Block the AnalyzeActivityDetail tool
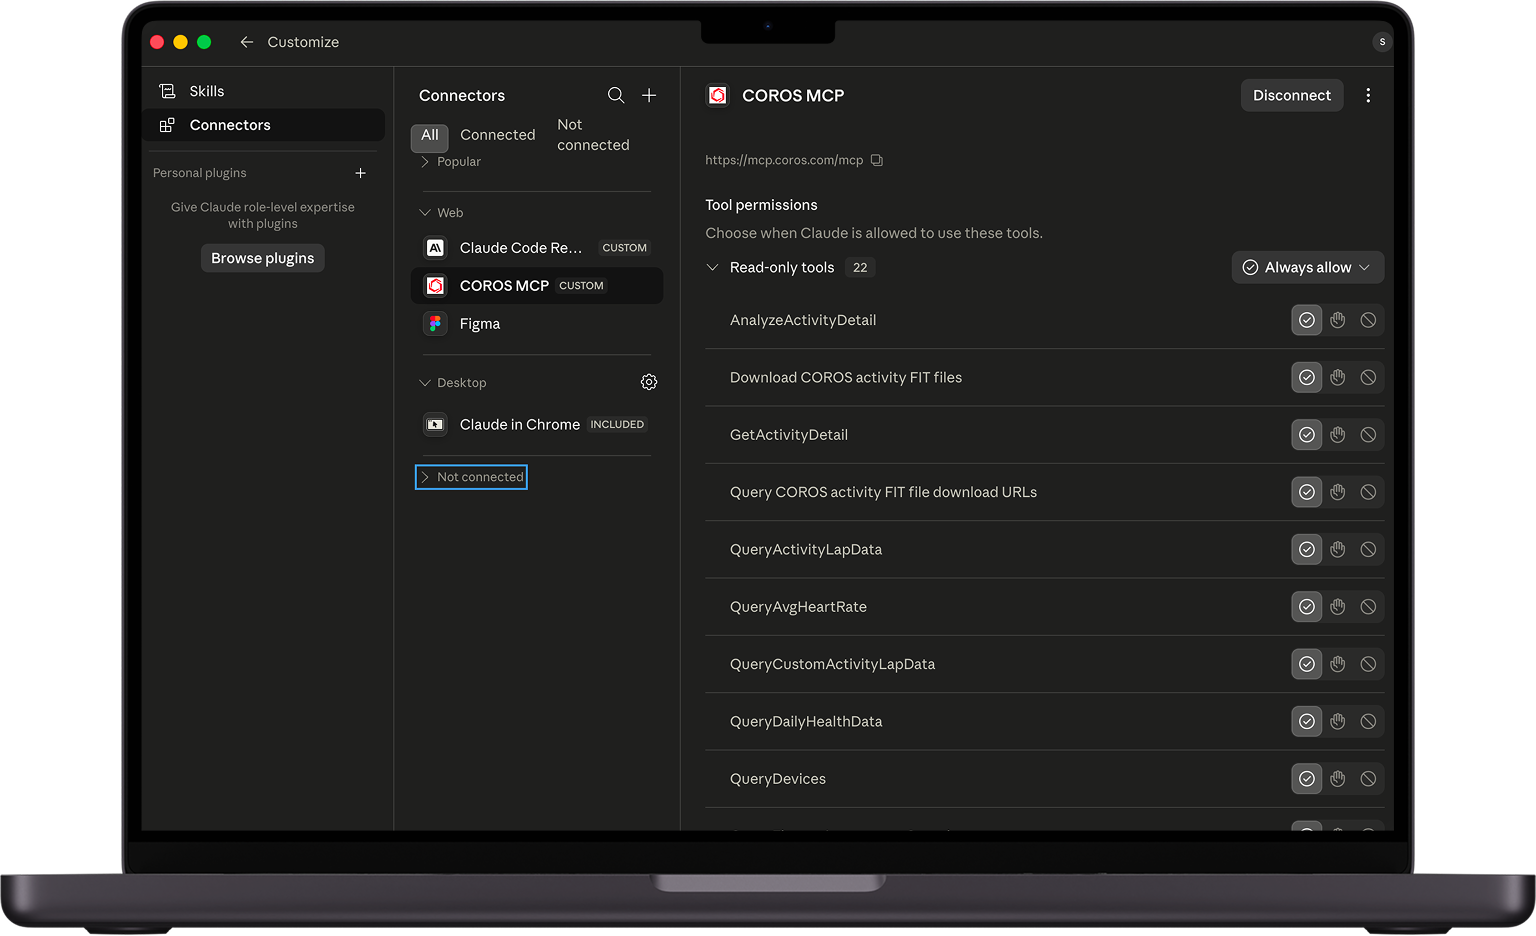The image size is (1536, 936). pos(1369,320)
